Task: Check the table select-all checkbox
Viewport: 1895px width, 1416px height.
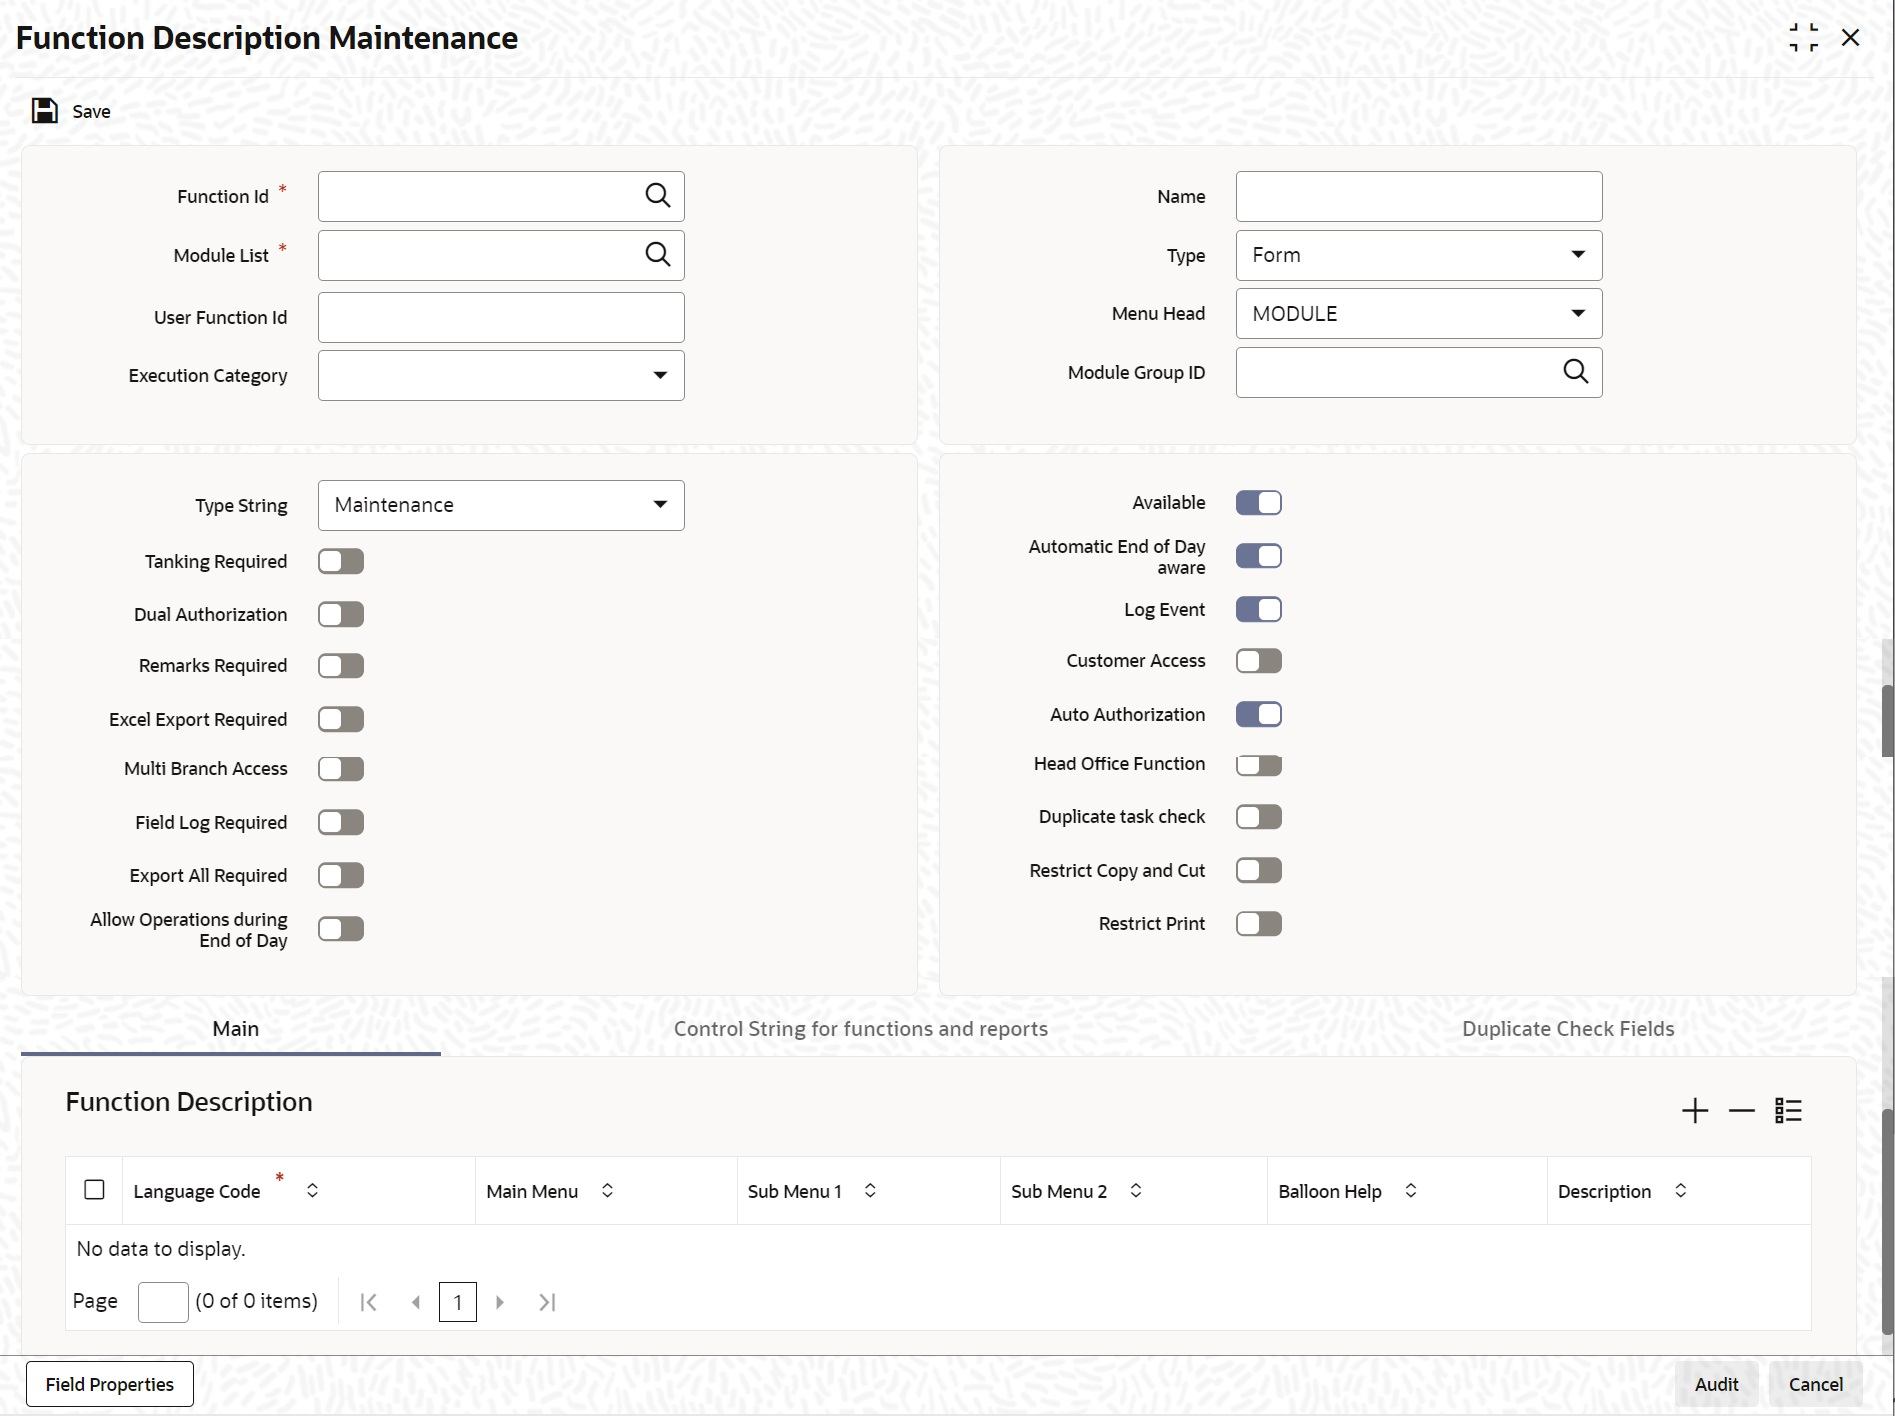Action: (94, 1190)
